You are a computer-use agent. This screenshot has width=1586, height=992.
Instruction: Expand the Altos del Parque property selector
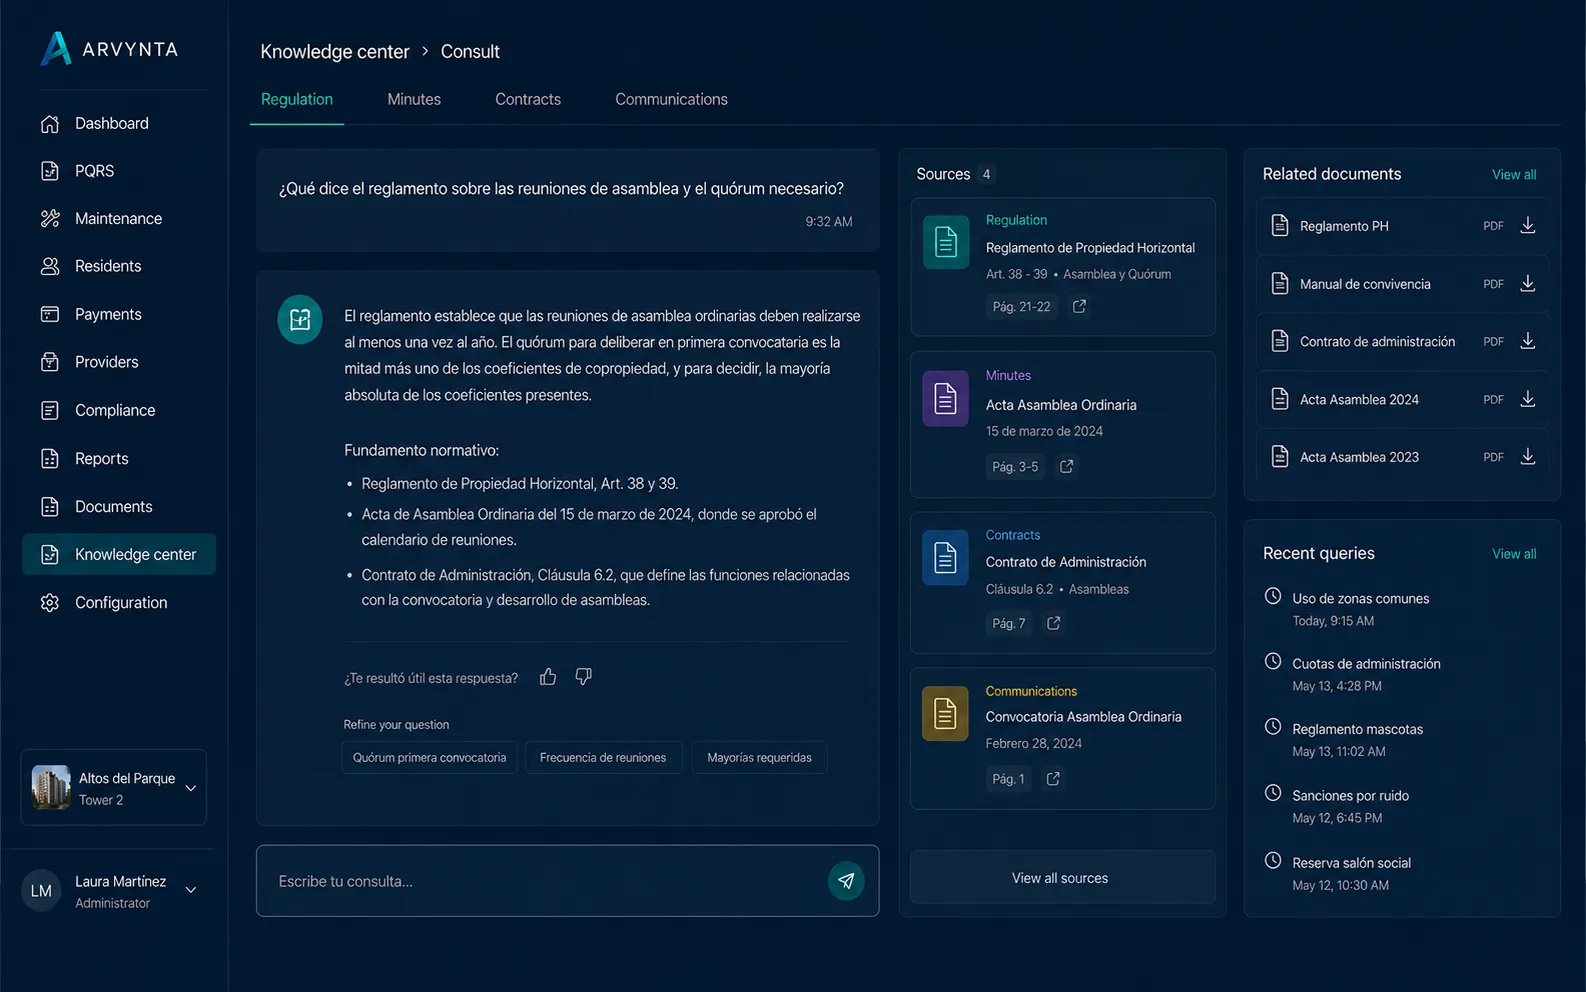(x=113, y=788)
